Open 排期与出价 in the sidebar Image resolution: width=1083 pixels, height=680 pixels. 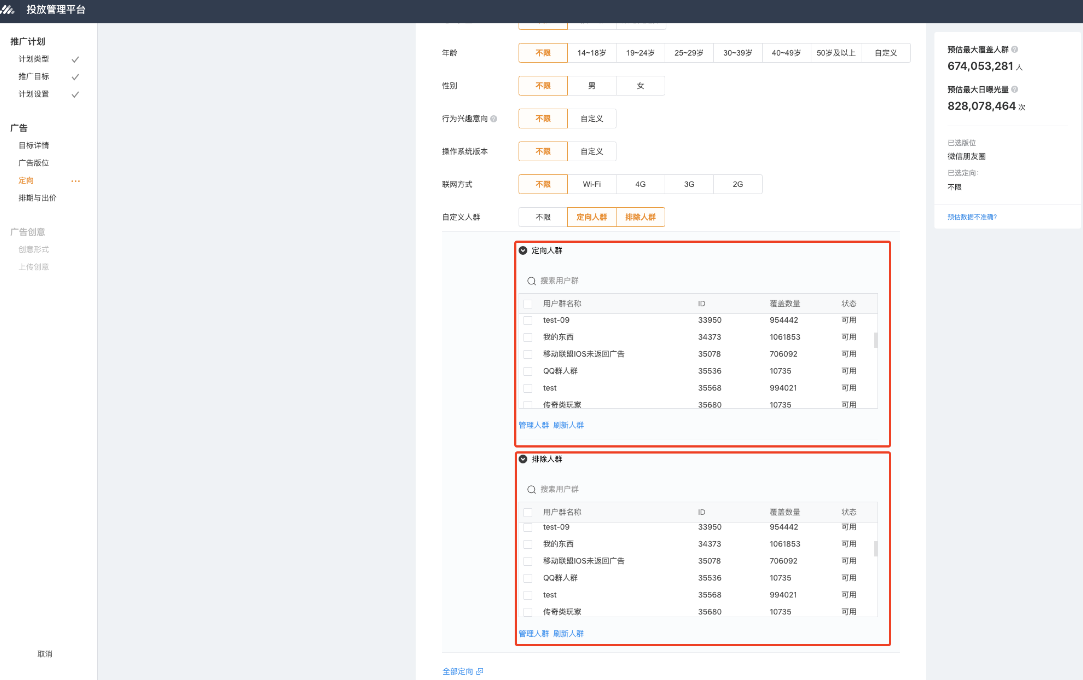click(x=37, y=198)
